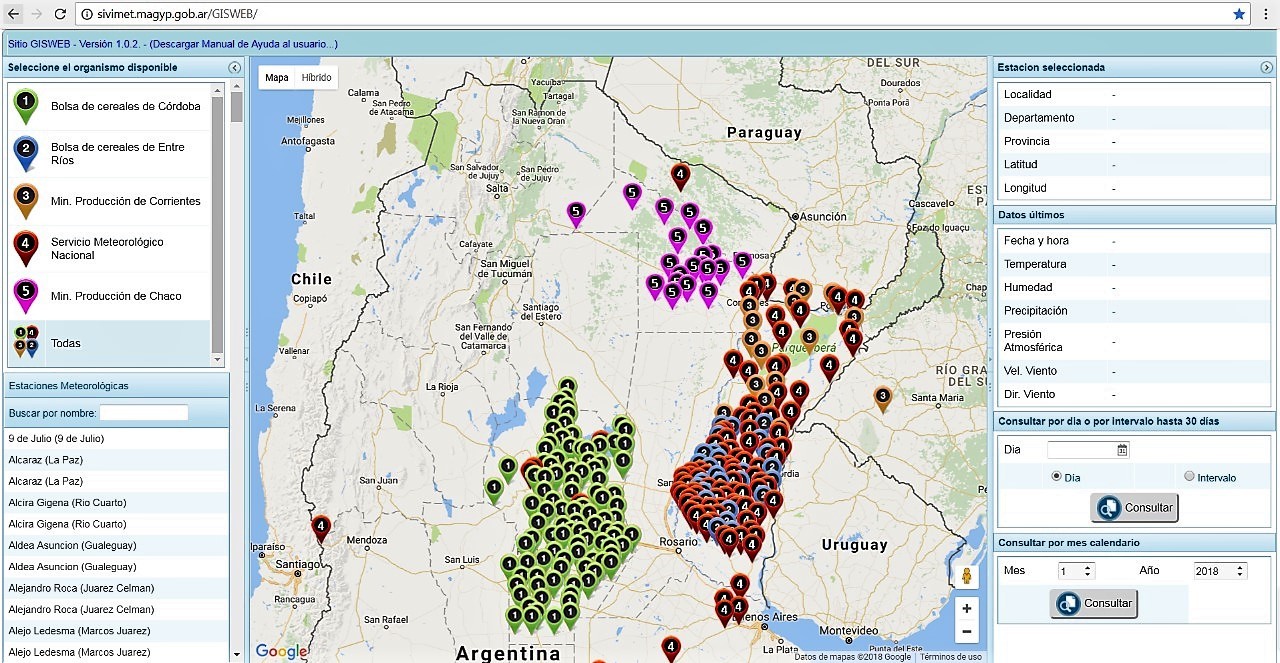Click the lone green marker 1 near San Luis
The image size is (1280, 663).
pyautogui.click(x=494, y=489)
